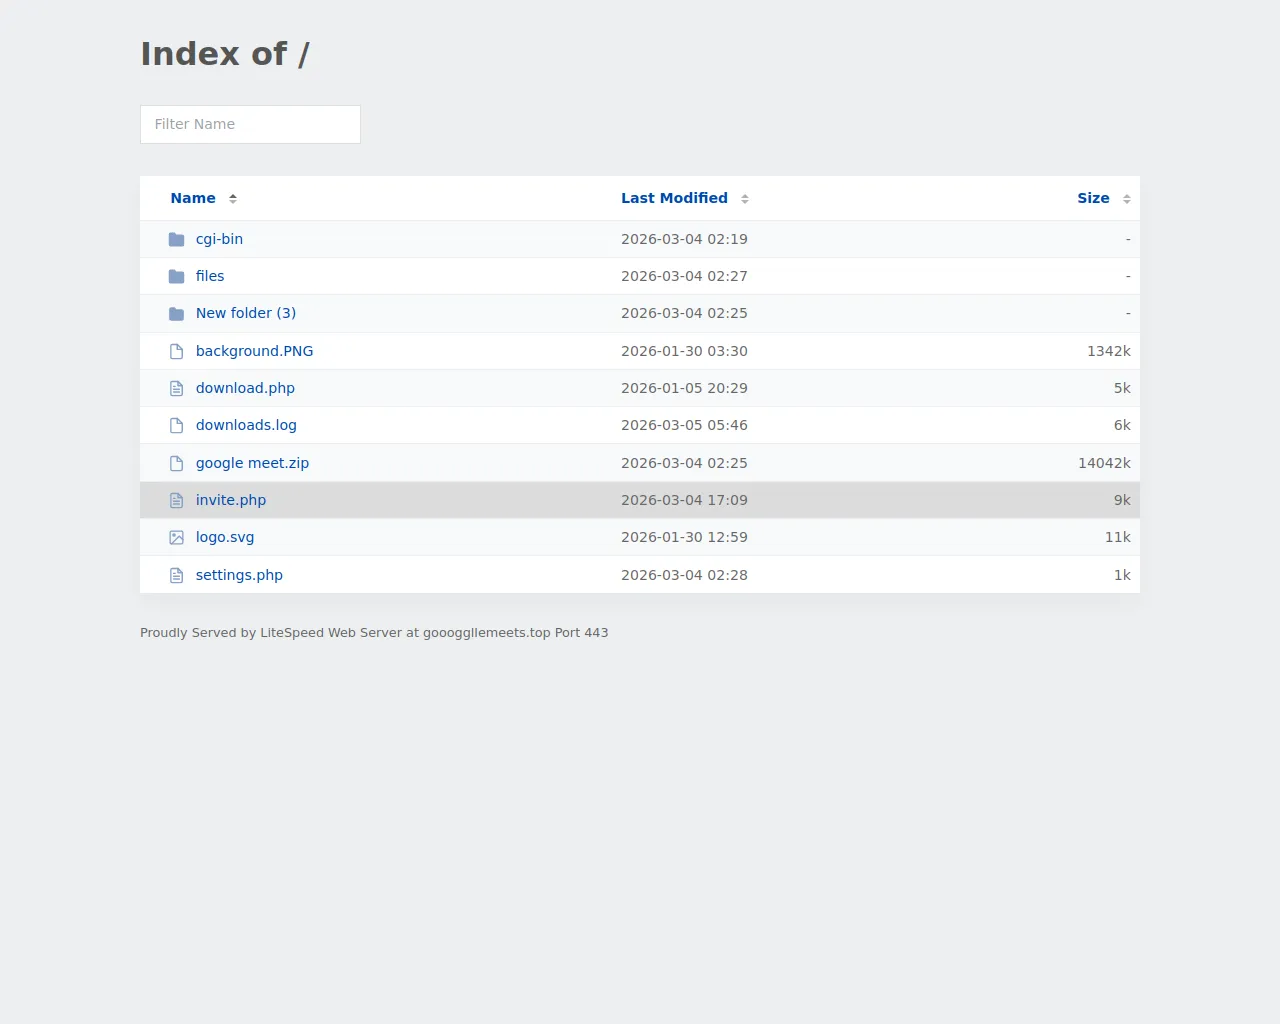
Task: Click the script file icon beside download.php
Action: pos(177,389)
